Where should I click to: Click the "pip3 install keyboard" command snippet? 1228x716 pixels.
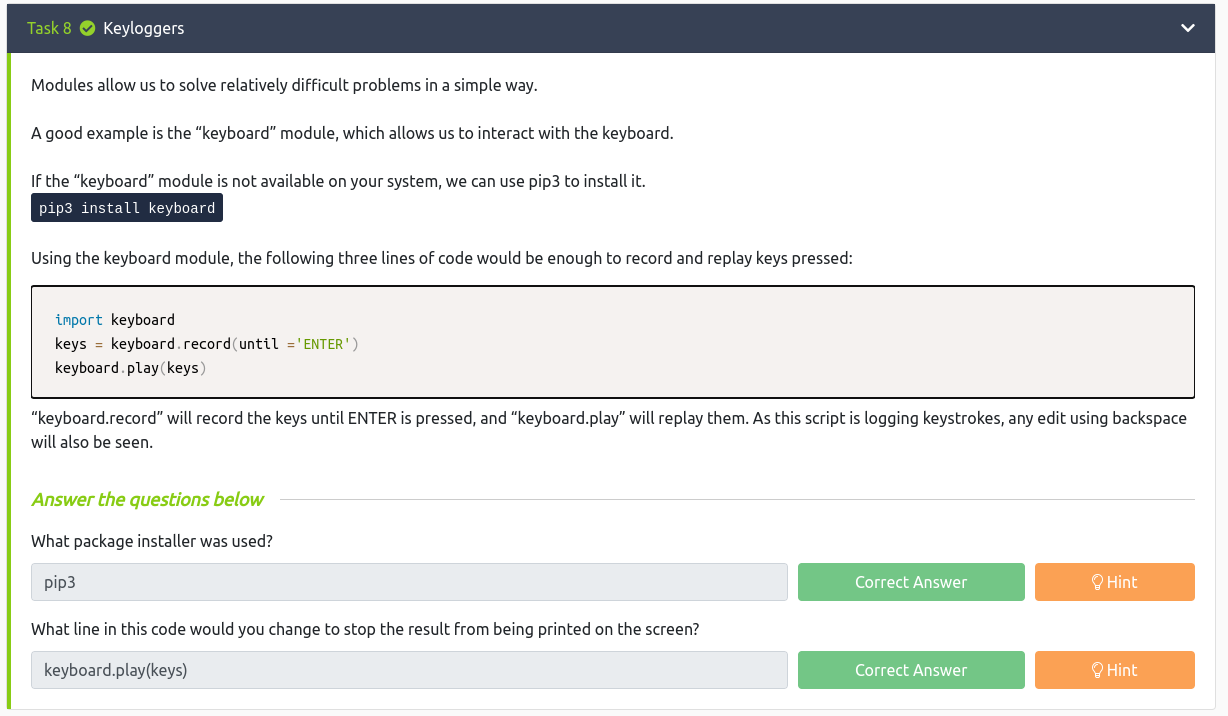(127, 208)
